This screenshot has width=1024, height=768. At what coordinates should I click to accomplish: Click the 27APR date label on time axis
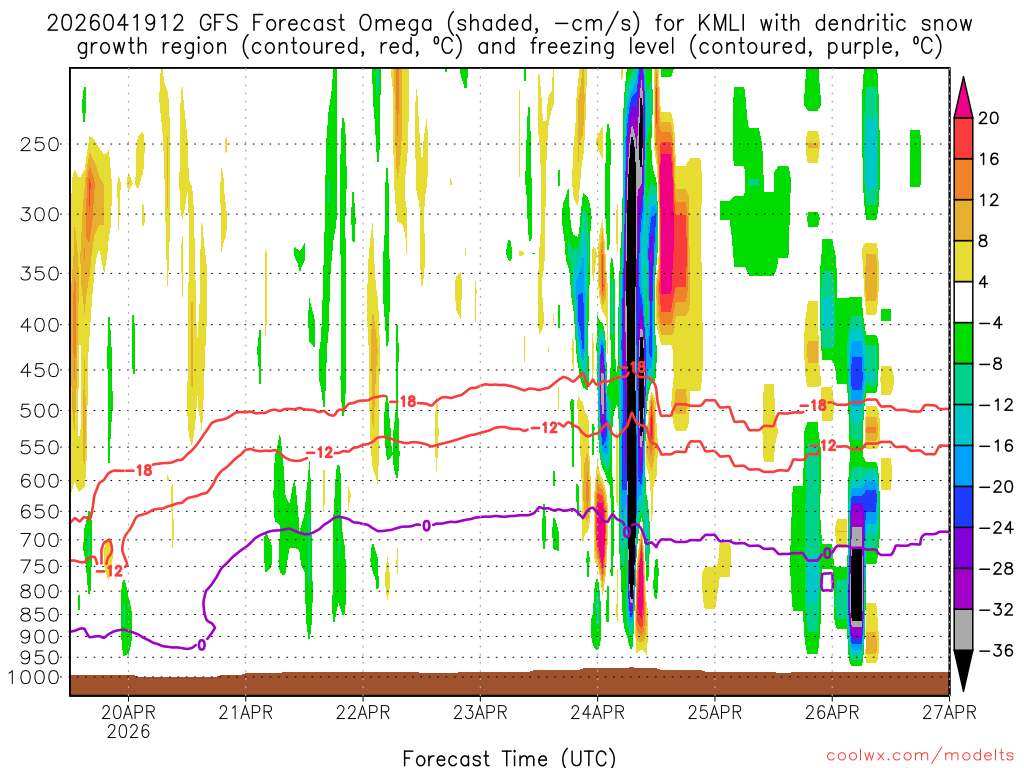coord(950,712)
